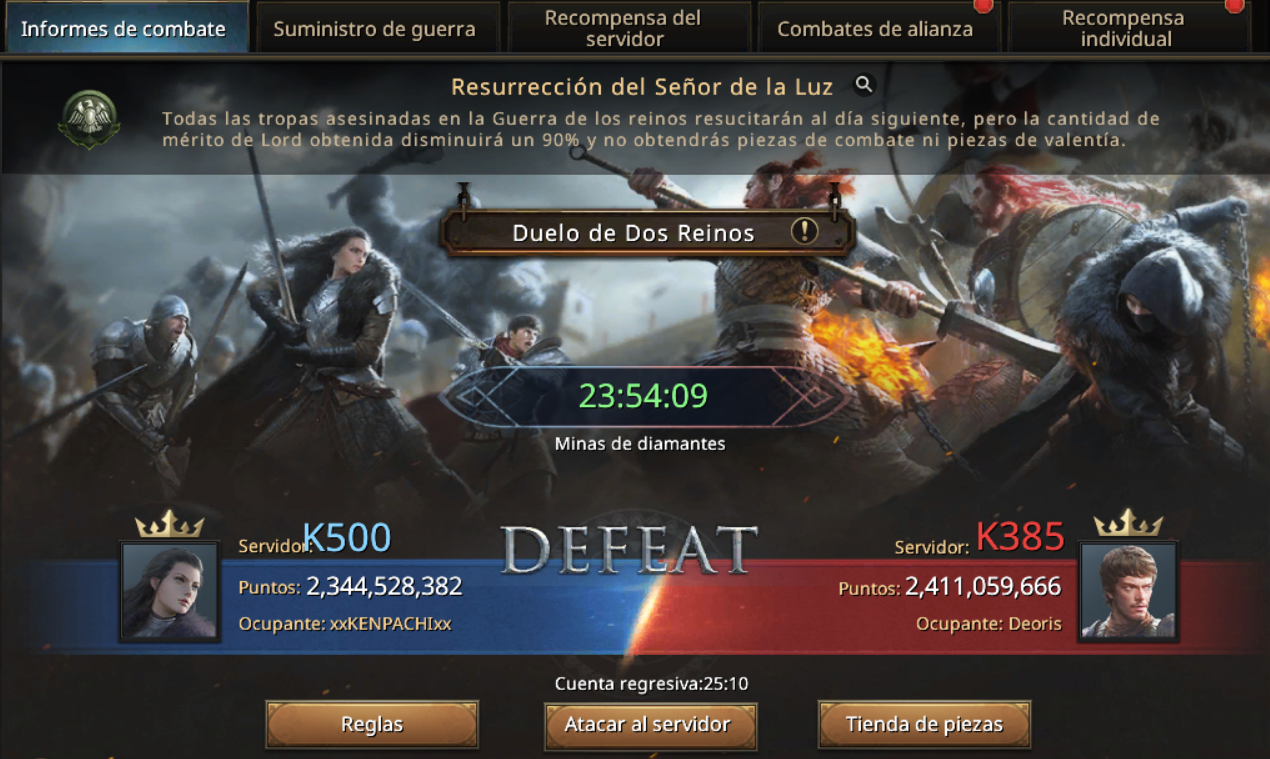Click the K500 occupant portrait
Screen dimensions: 1270x759
click(170, 591)
